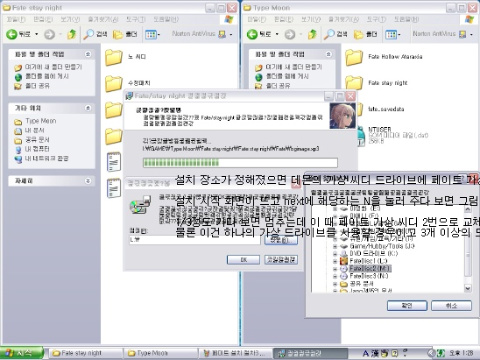Viewport: 480px width, 360px height.
Task: Select the 노 시디 folder
Action: pos(126,57)
